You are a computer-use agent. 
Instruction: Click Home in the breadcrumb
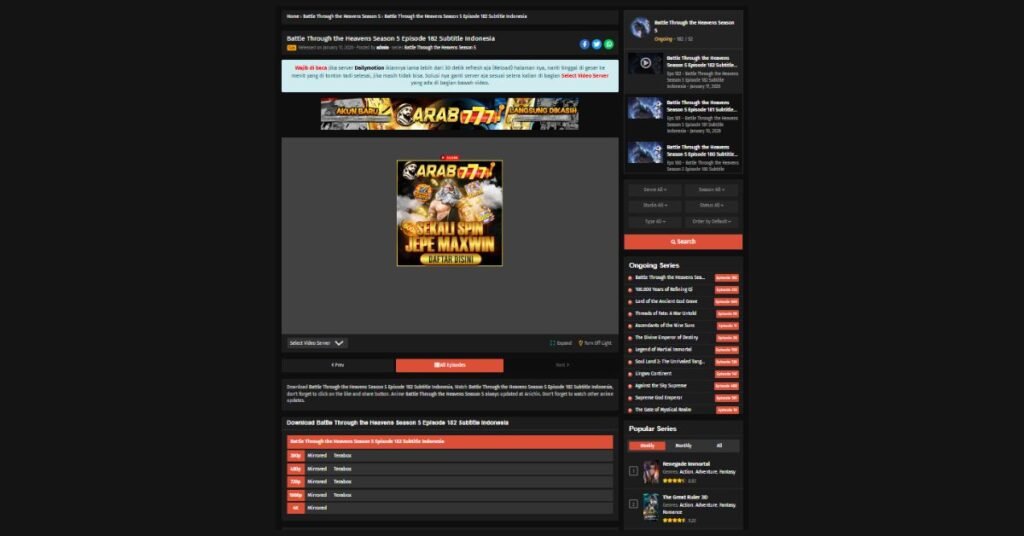pos(292,17)
